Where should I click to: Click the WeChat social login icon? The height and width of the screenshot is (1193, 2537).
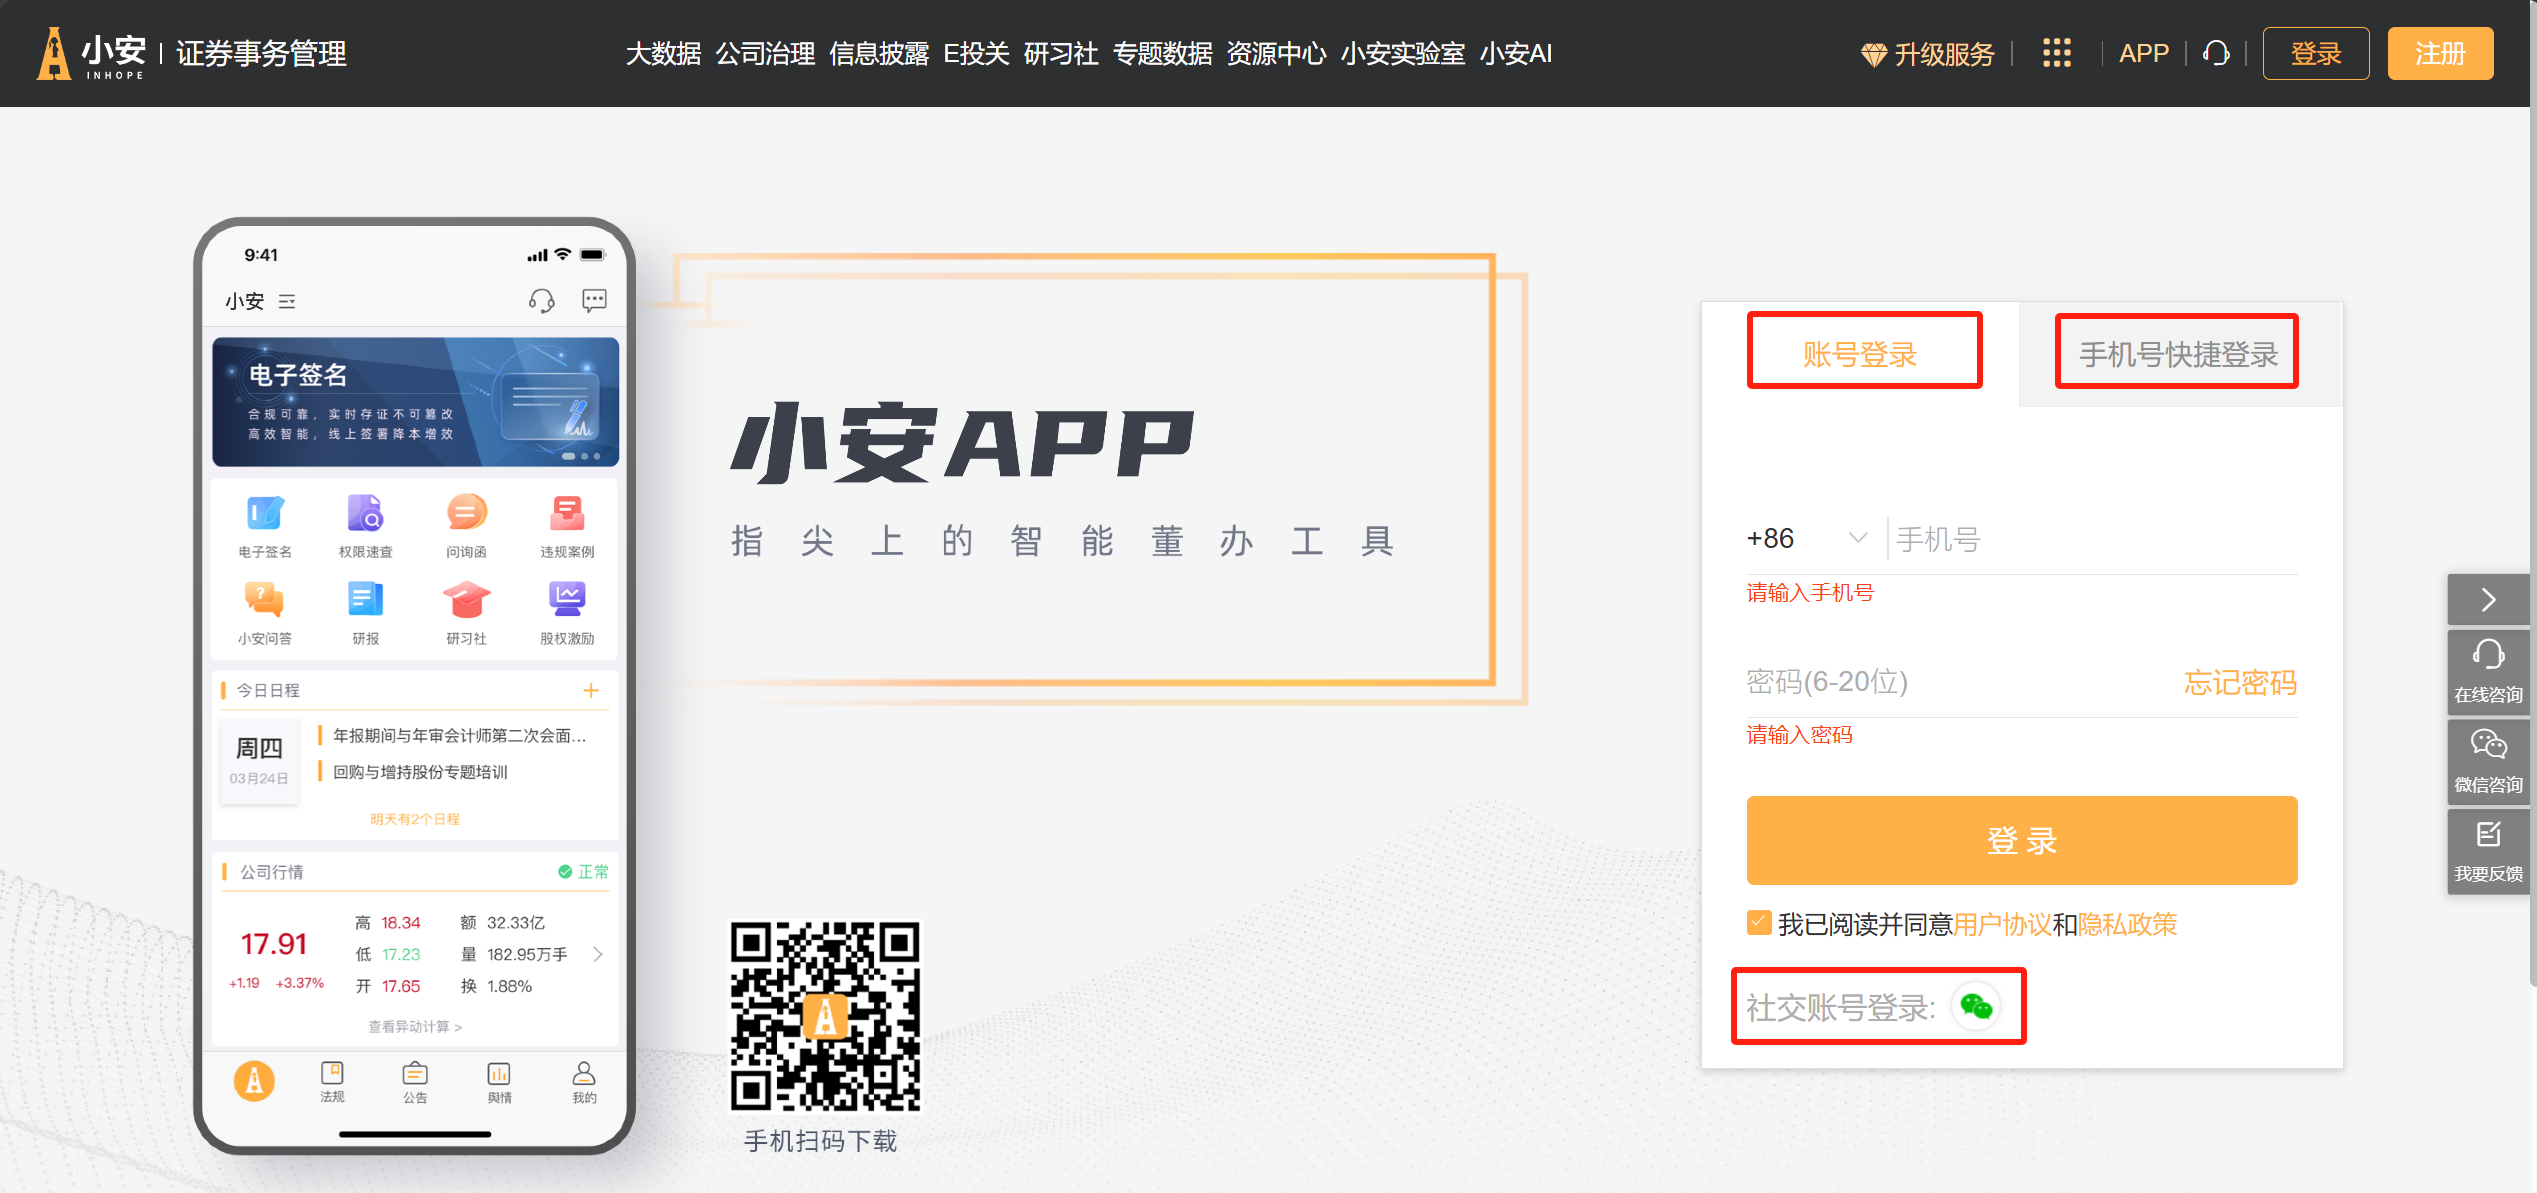(1976, 1006)
